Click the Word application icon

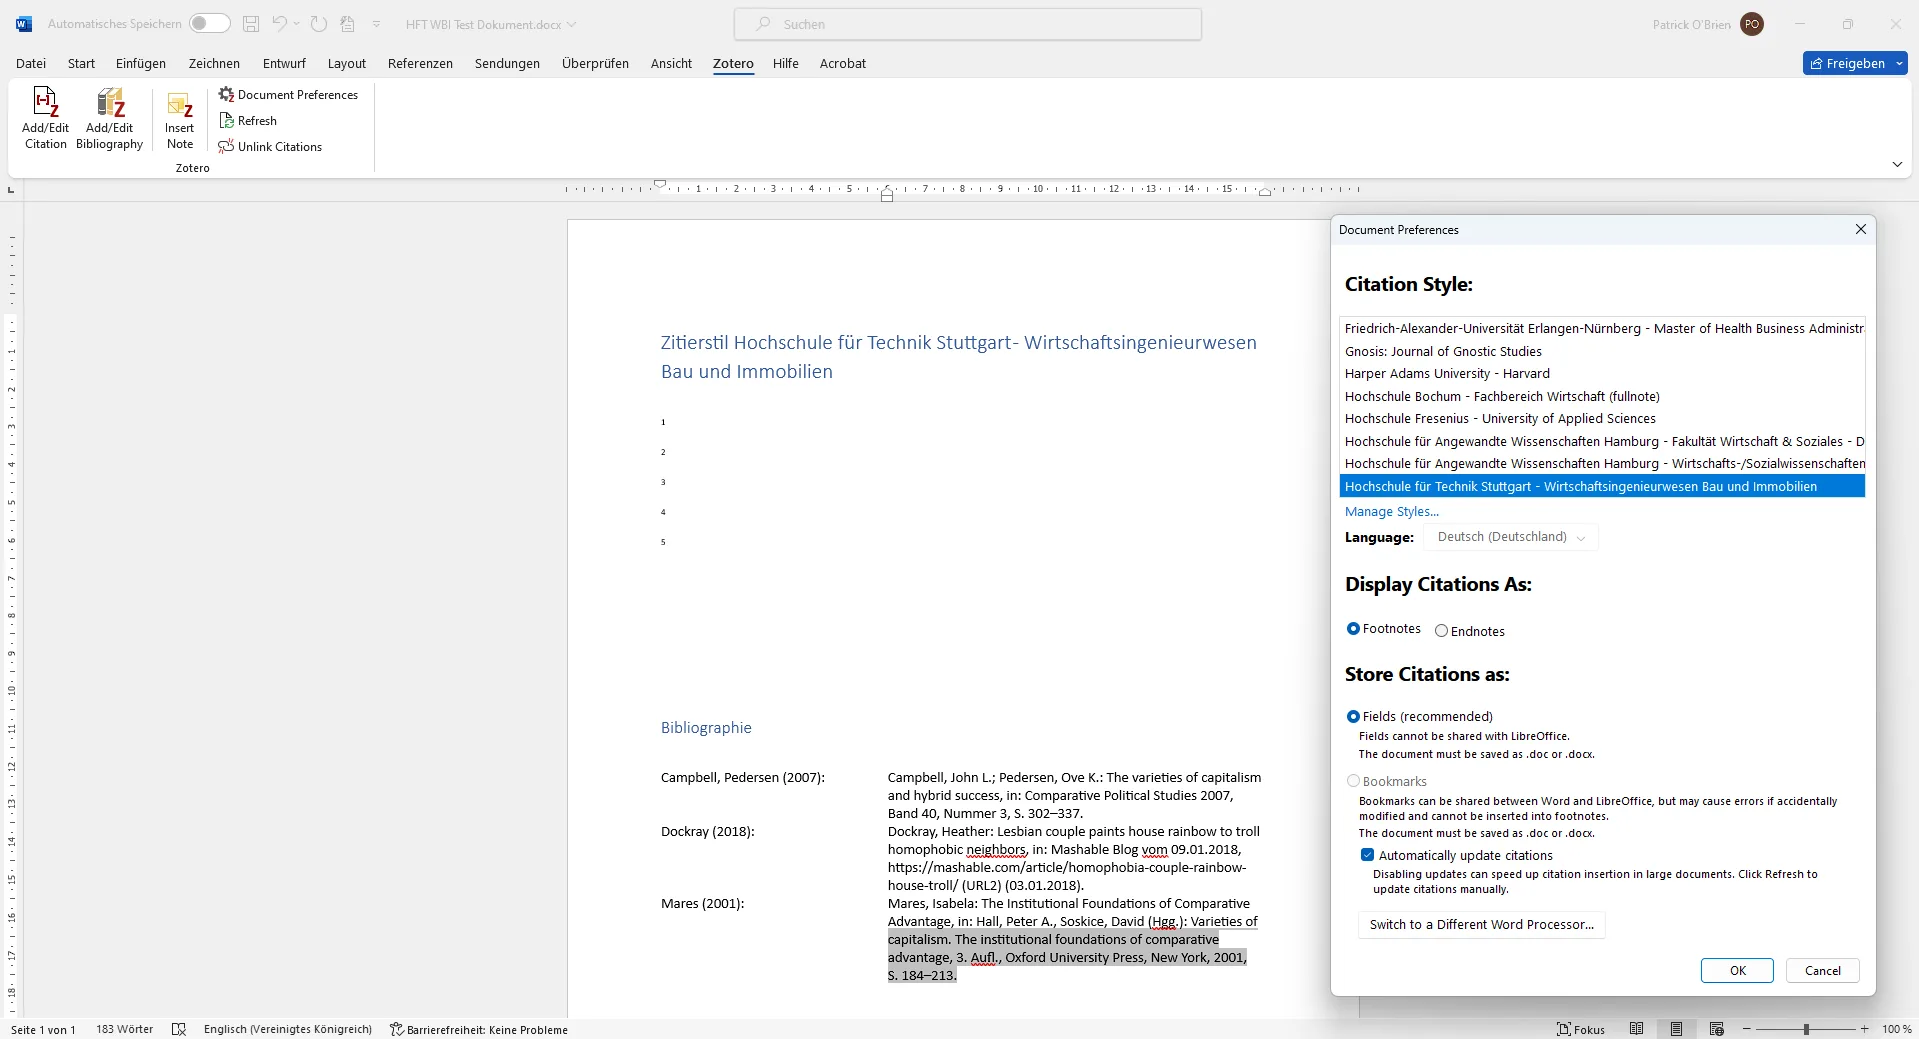coord(24,24)
